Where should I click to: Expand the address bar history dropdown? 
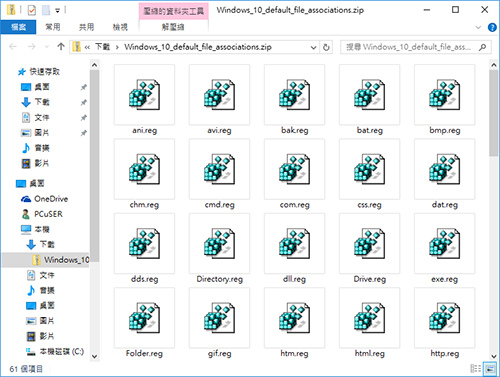(313, 47)
